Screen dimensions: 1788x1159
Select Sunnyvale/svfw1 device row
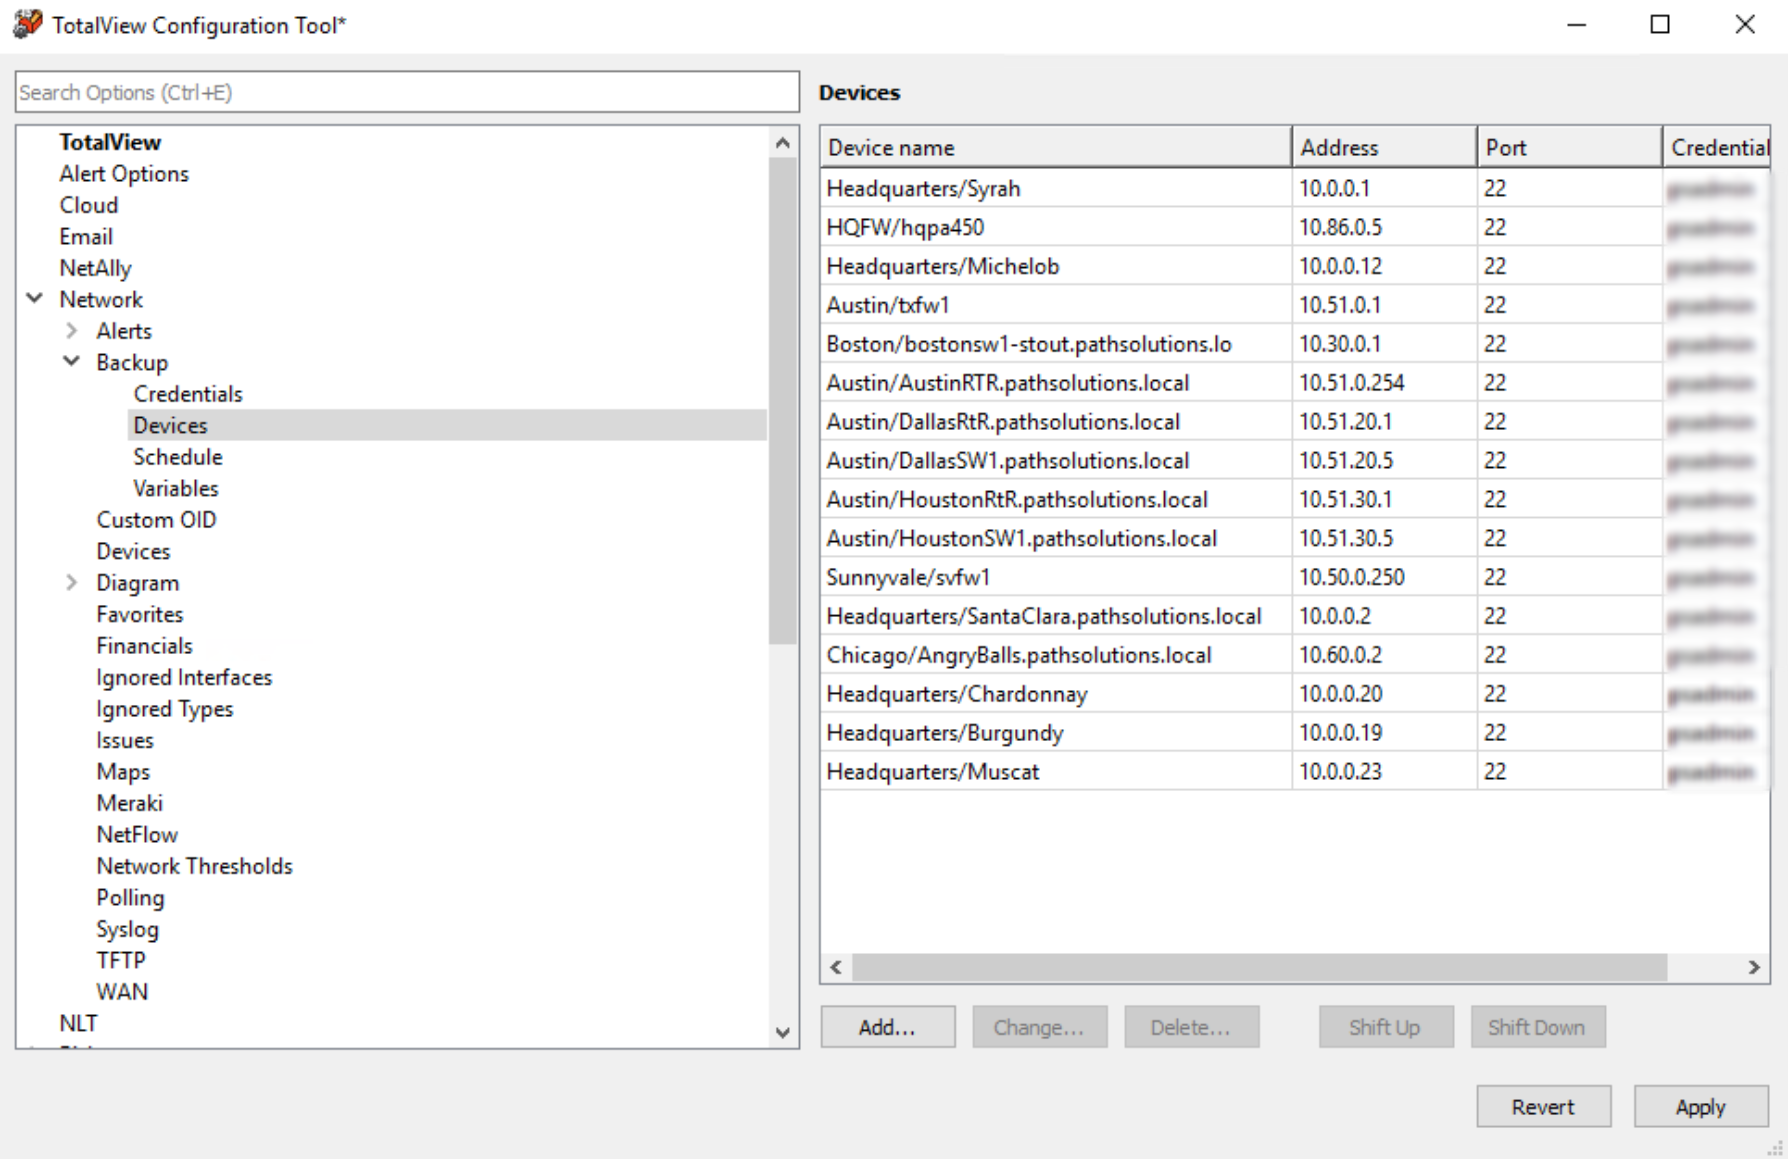[x=1295, y=577]
